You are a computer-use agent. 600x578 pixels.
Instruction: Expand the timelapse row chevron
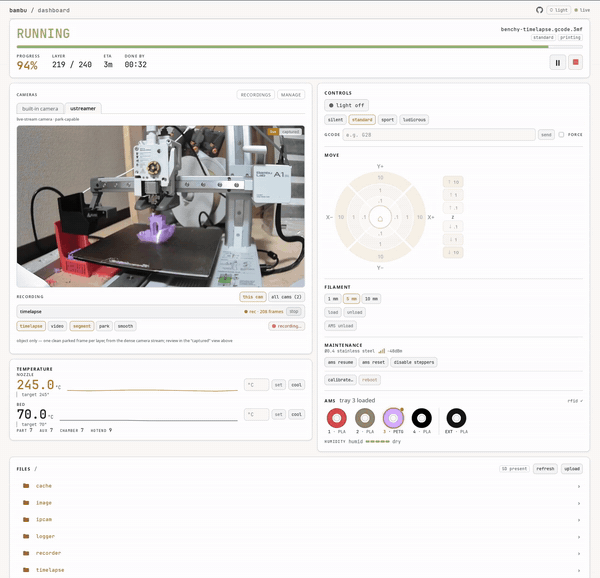[x=579, y=570]
